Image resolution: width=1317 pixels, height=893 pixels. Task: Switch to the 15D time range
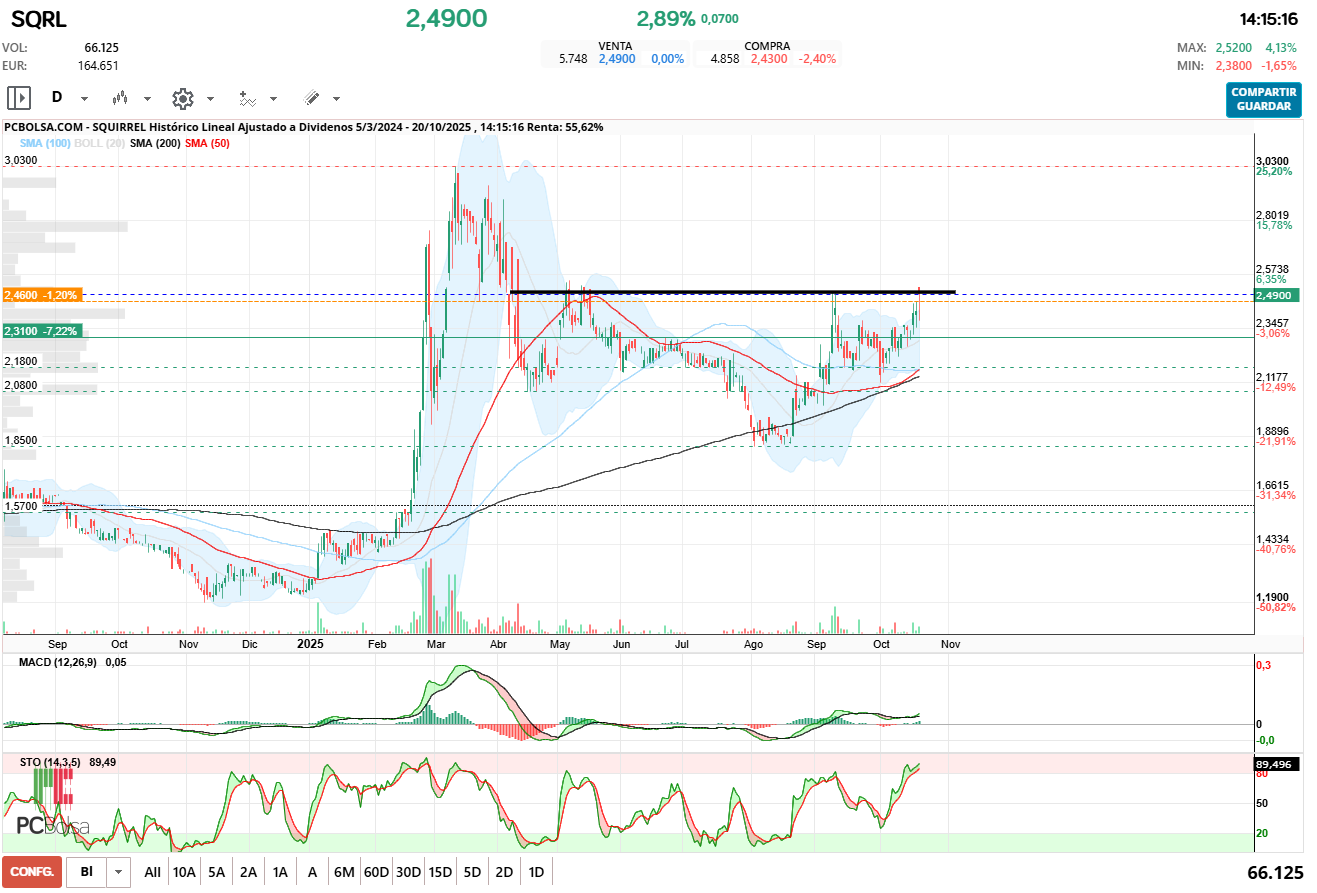coord(440,872)
